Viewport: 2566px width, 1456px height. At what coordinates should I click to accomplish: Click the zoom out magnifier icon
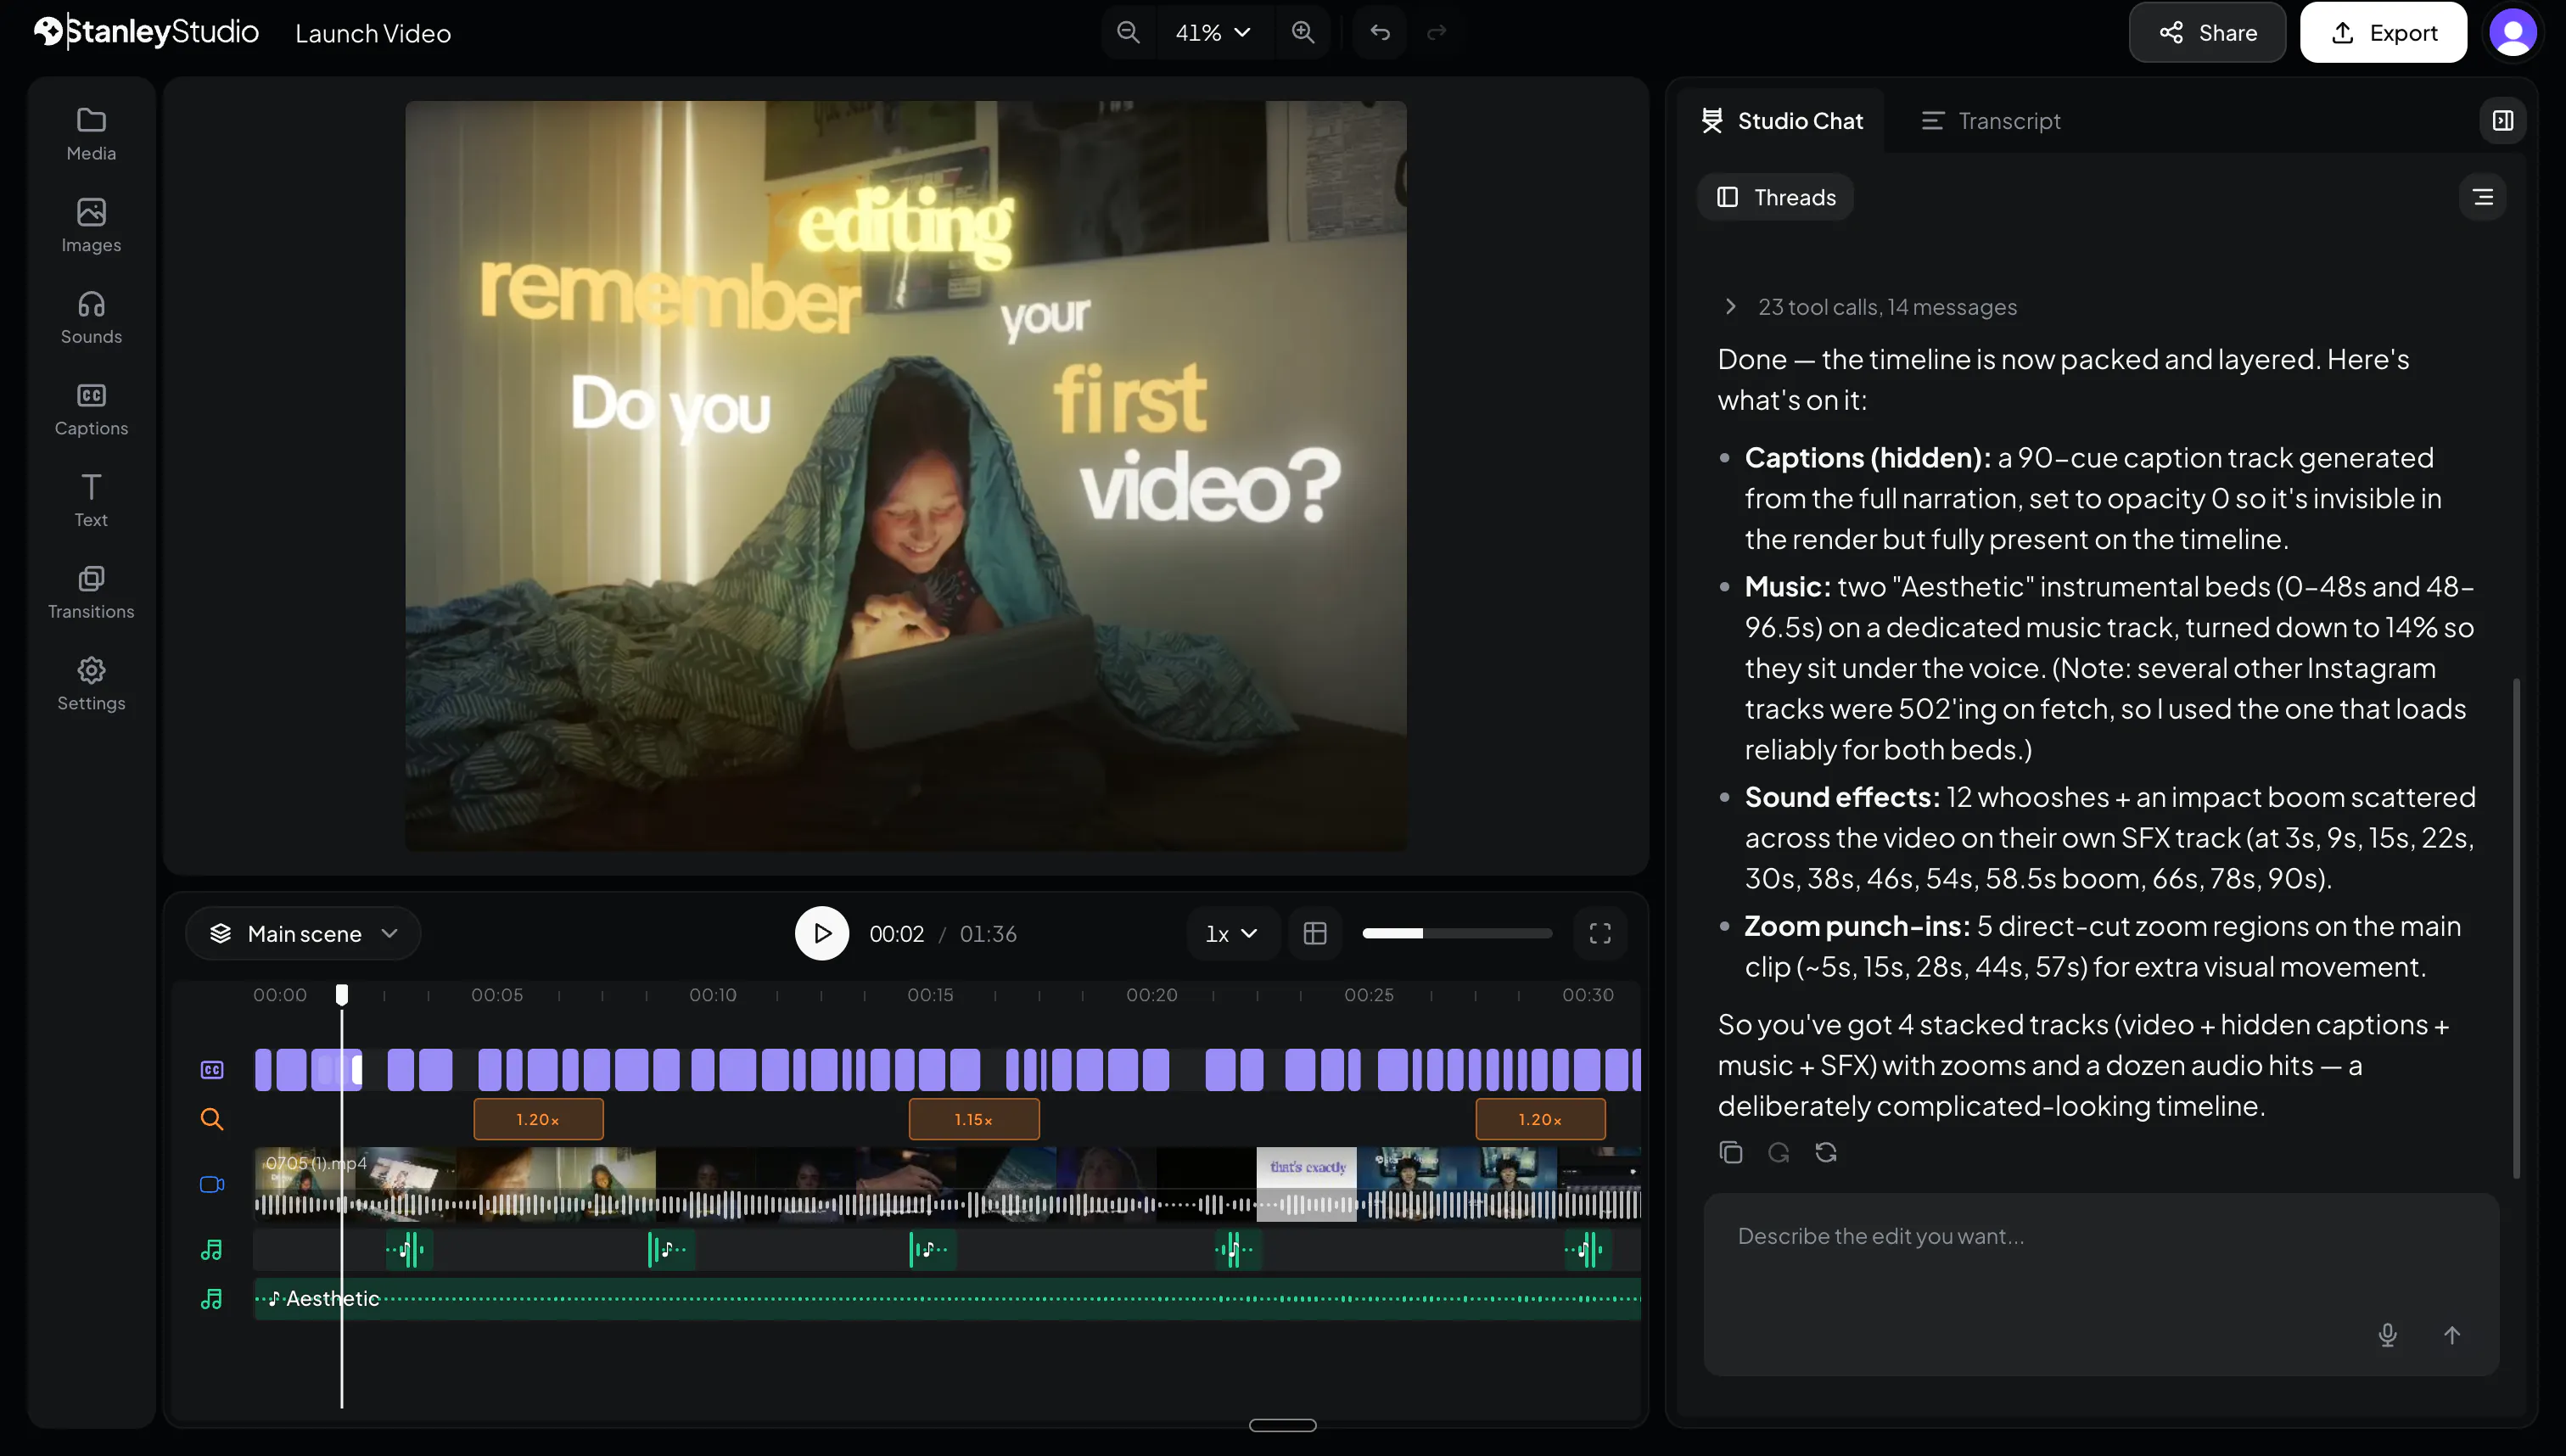1128,33
